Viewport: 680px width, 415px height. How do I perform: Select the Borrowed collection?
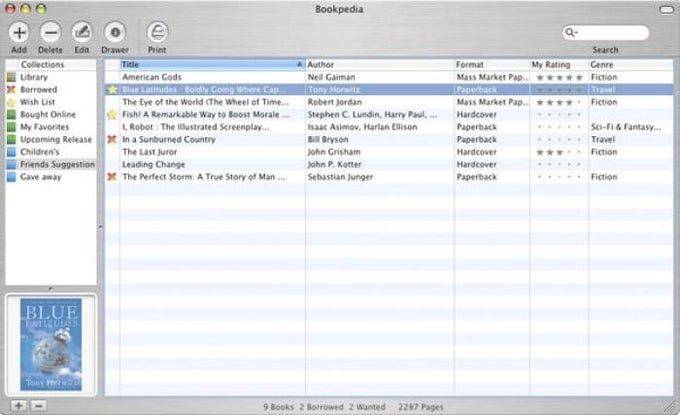[x=51, y=90]
